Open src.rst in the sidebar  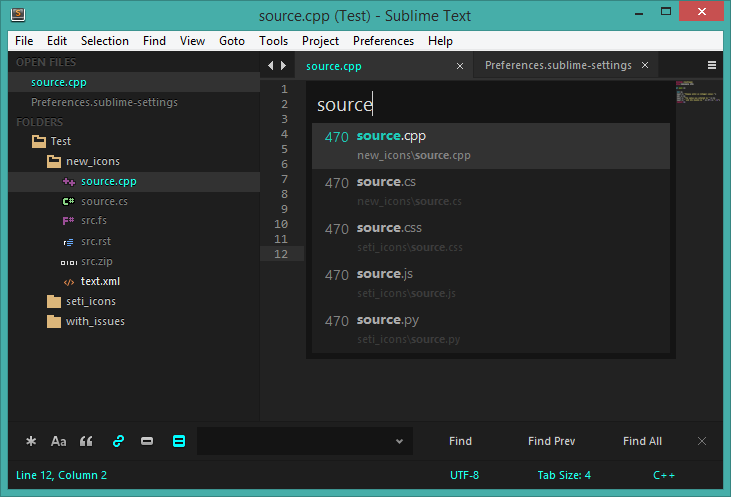click(96, 241)
